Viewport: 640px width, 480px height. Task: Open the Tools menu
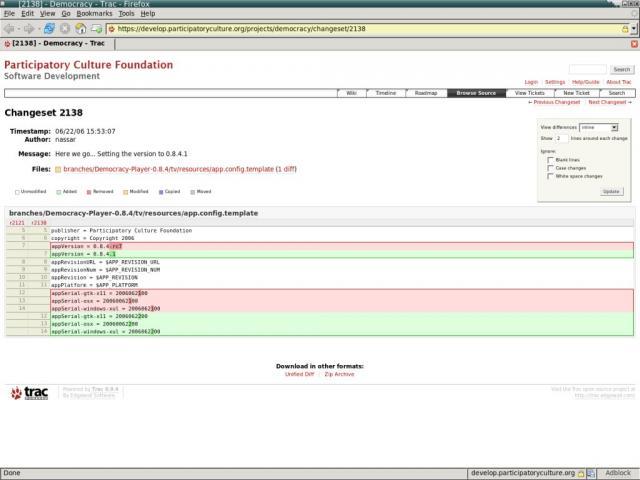click(x=126, y=13)
